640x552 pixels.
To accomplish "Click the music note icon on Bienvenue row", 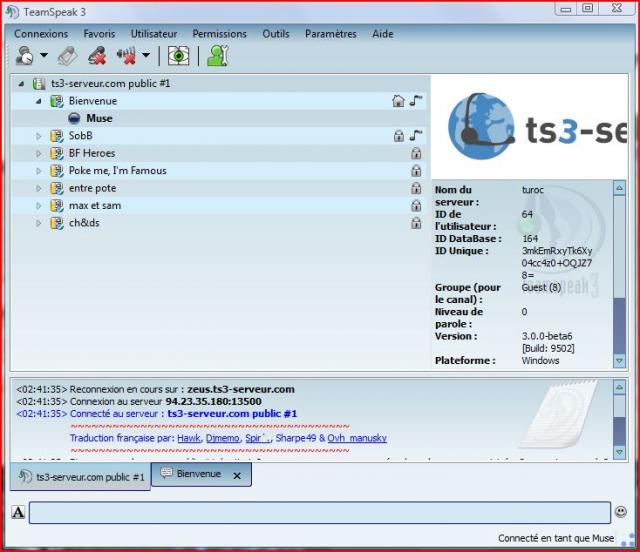I will click(x=416, y=100).
